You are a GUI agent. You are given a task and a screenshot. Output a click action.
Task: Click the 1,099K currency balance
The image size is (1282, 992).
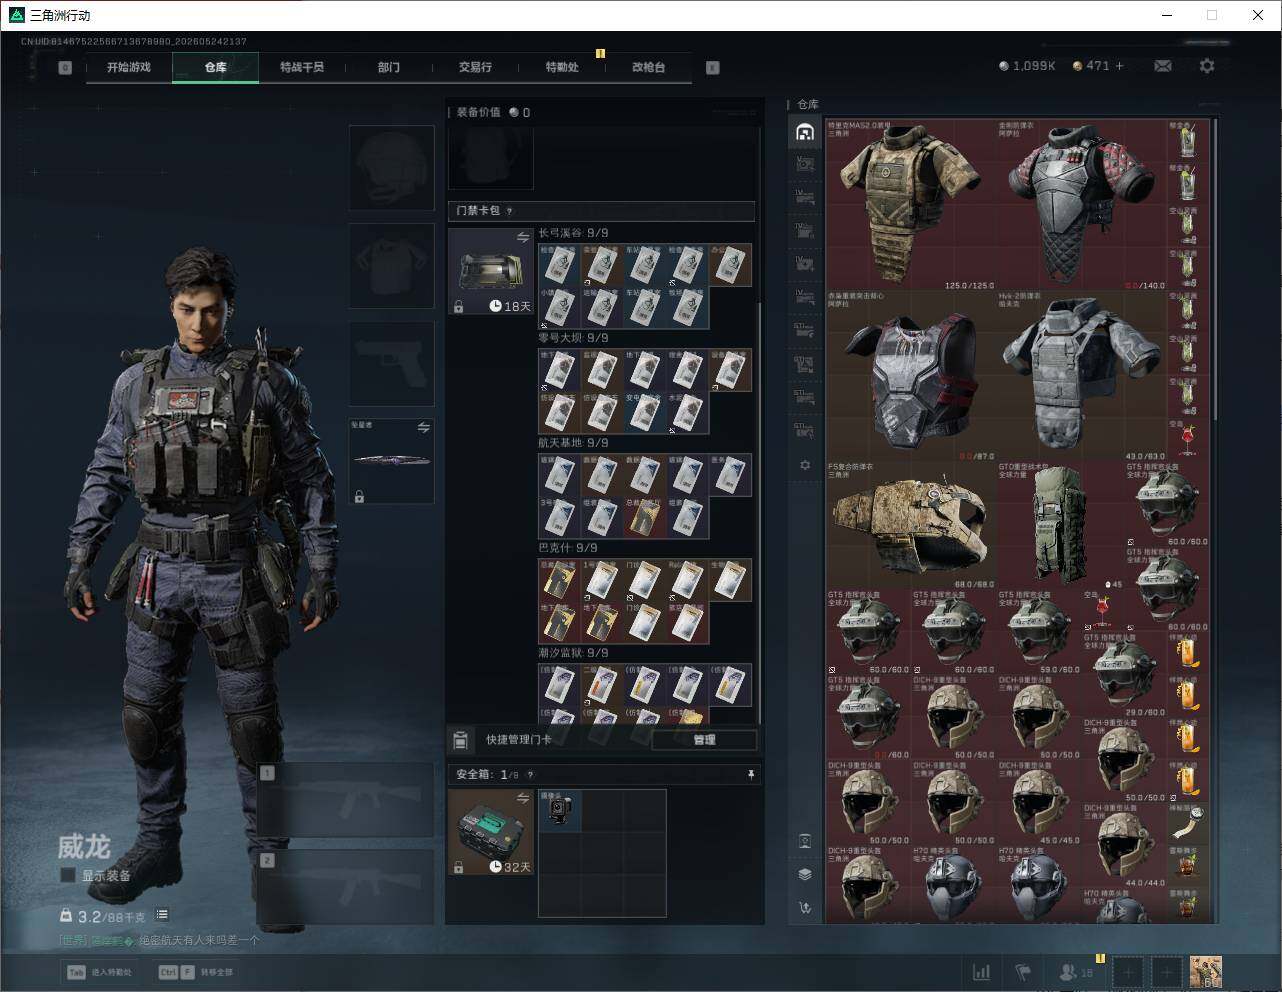click(1027, 66)
